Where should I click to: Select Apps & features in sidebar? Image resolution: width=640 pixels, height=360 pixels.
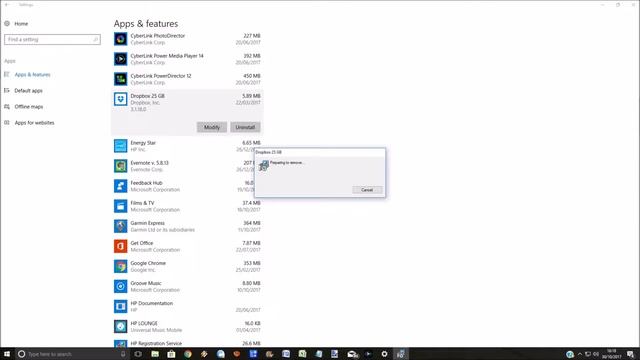[x=32, y=75]
